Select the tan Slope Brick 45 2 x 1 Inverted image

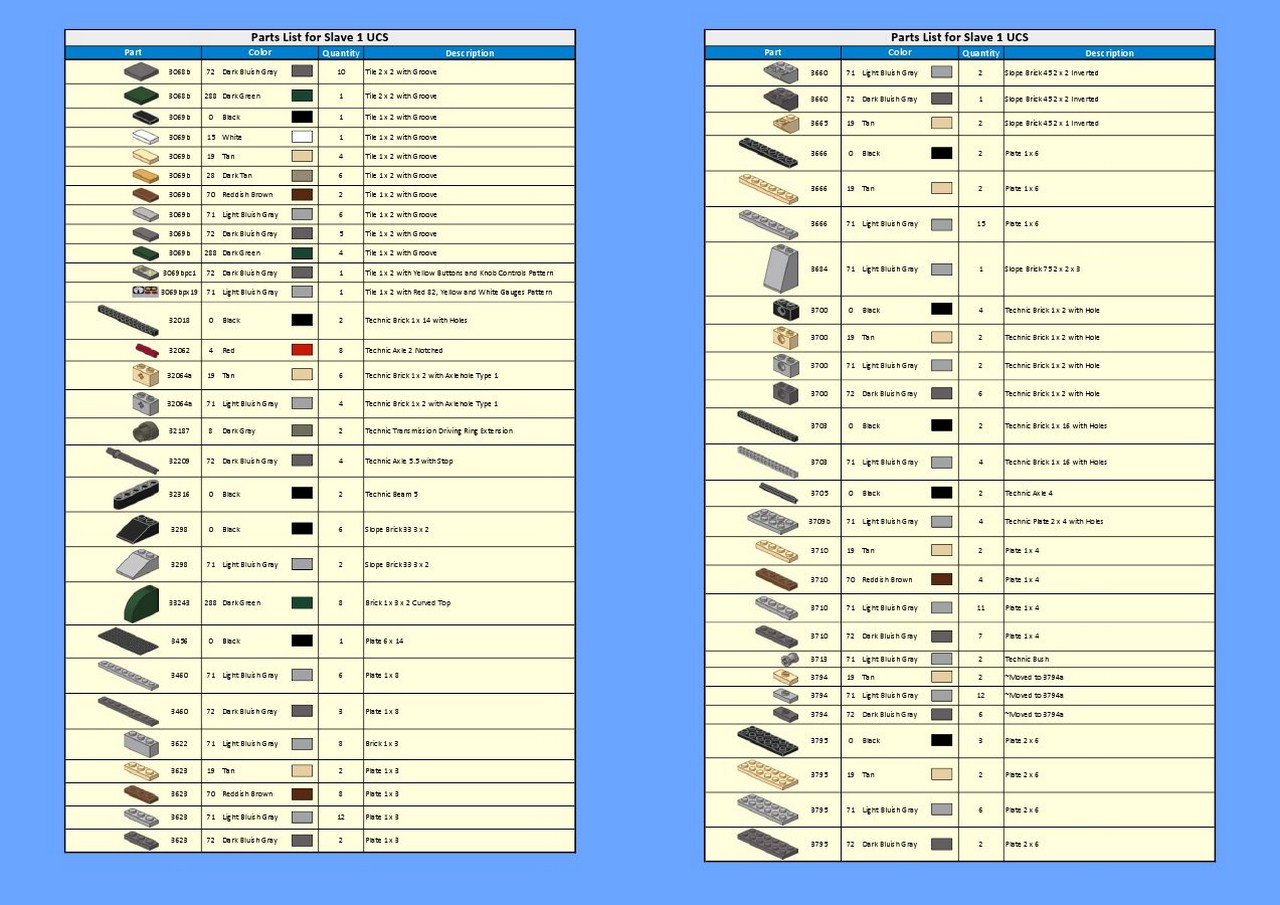786,123
